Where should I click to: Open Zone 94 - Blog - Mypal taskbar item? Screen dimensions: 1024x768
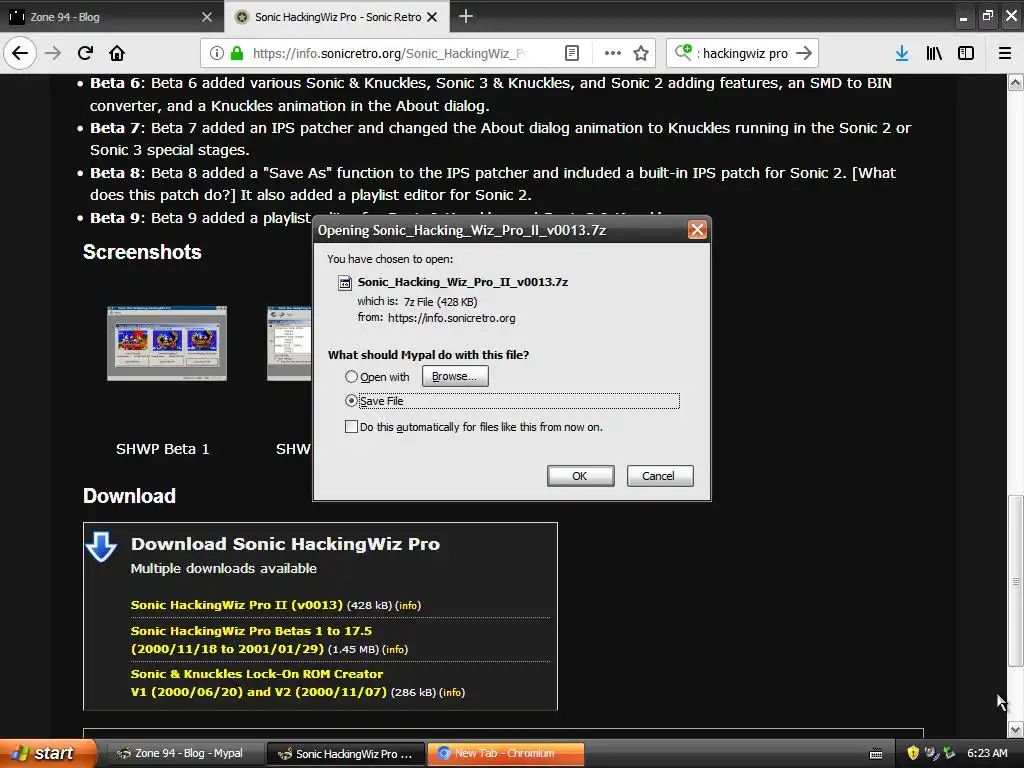185,753
